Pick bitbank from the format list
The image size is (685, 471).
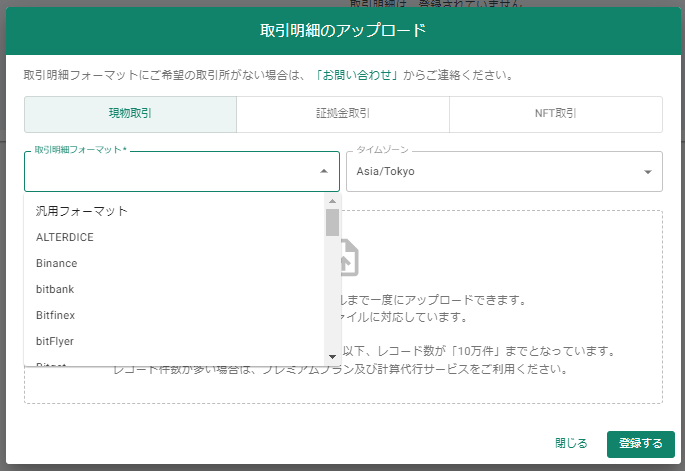point(175,289)
